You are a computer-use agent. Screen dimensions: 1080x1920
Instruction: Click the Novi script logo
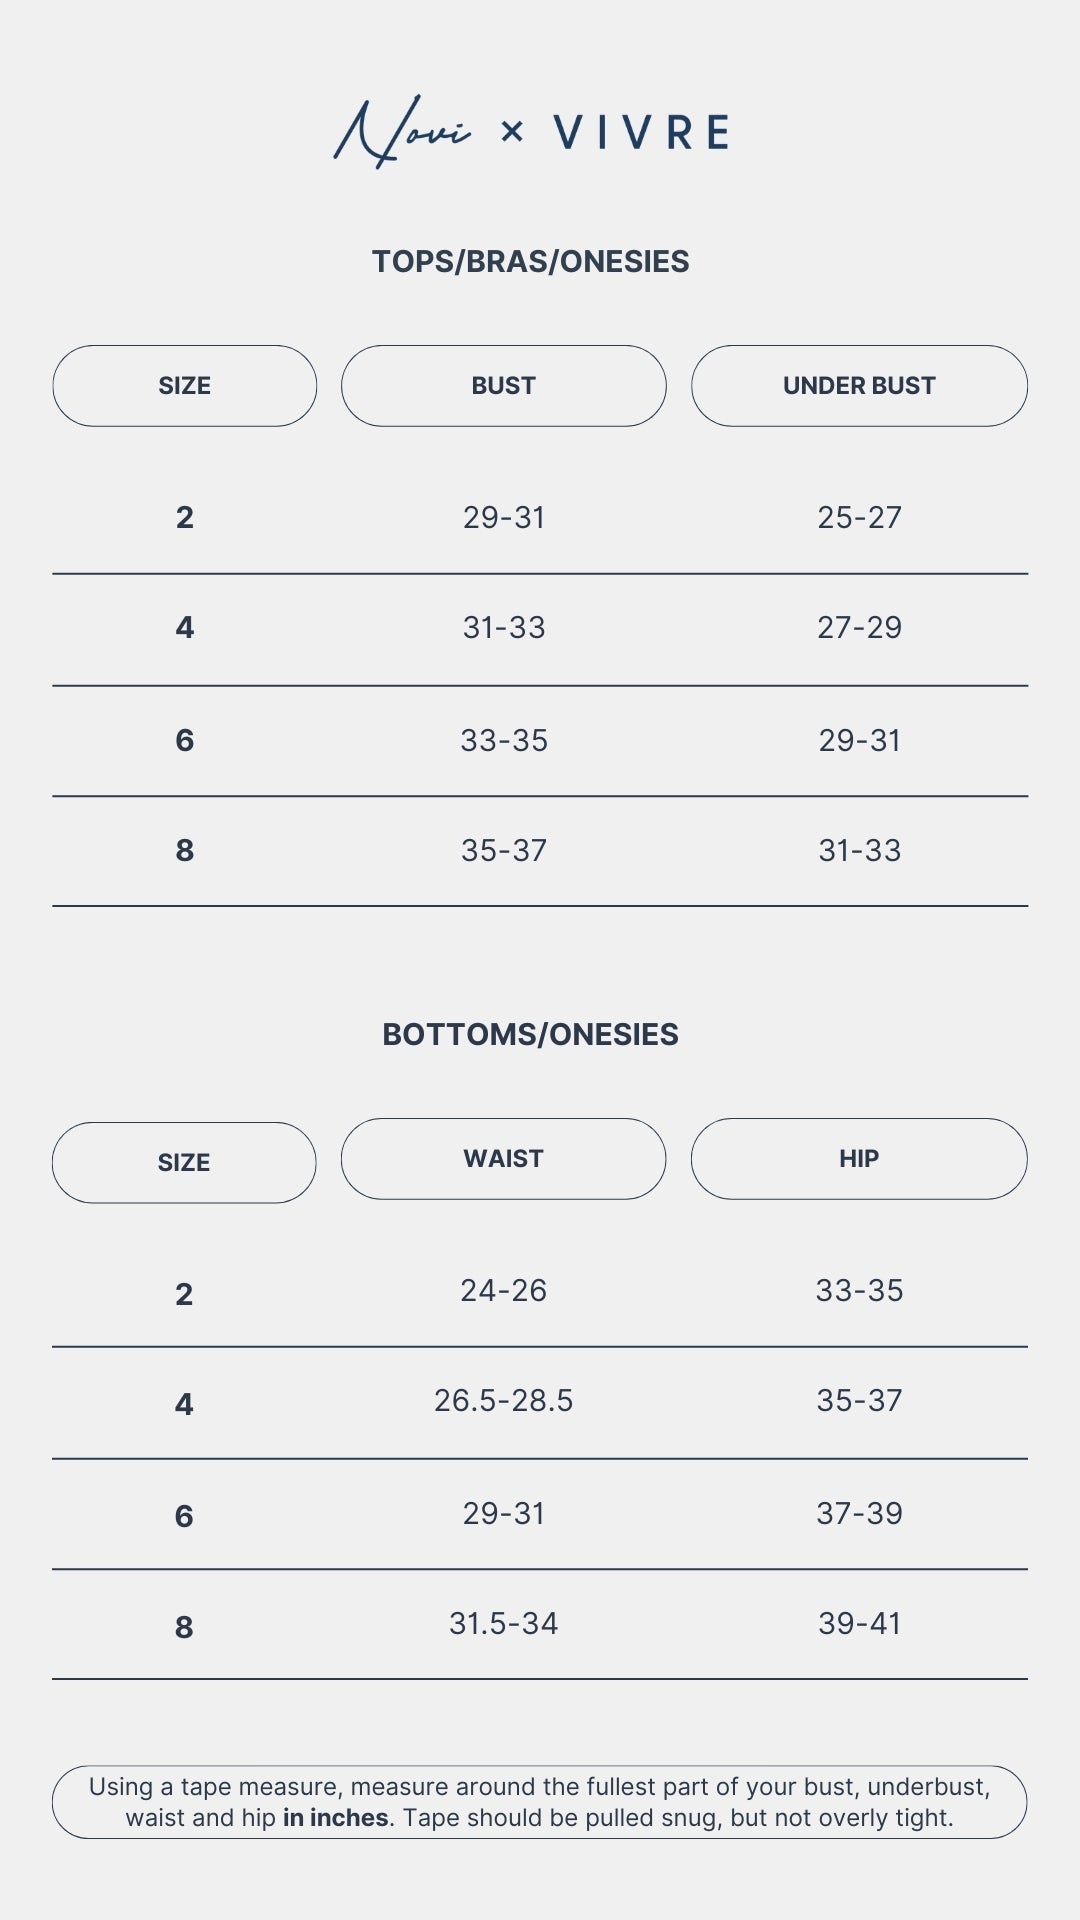(x=402, y=132)
